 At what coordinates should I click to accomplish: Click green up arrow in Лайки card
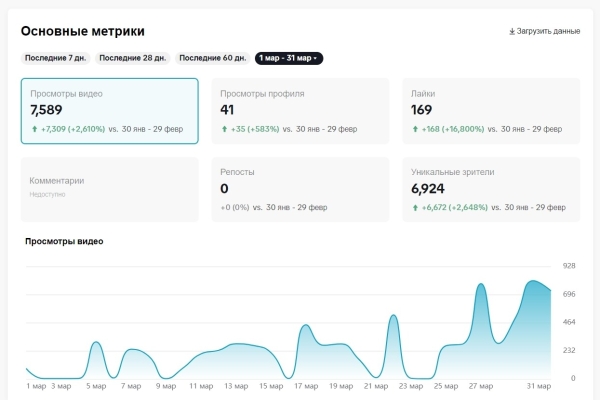coord(414,129)
